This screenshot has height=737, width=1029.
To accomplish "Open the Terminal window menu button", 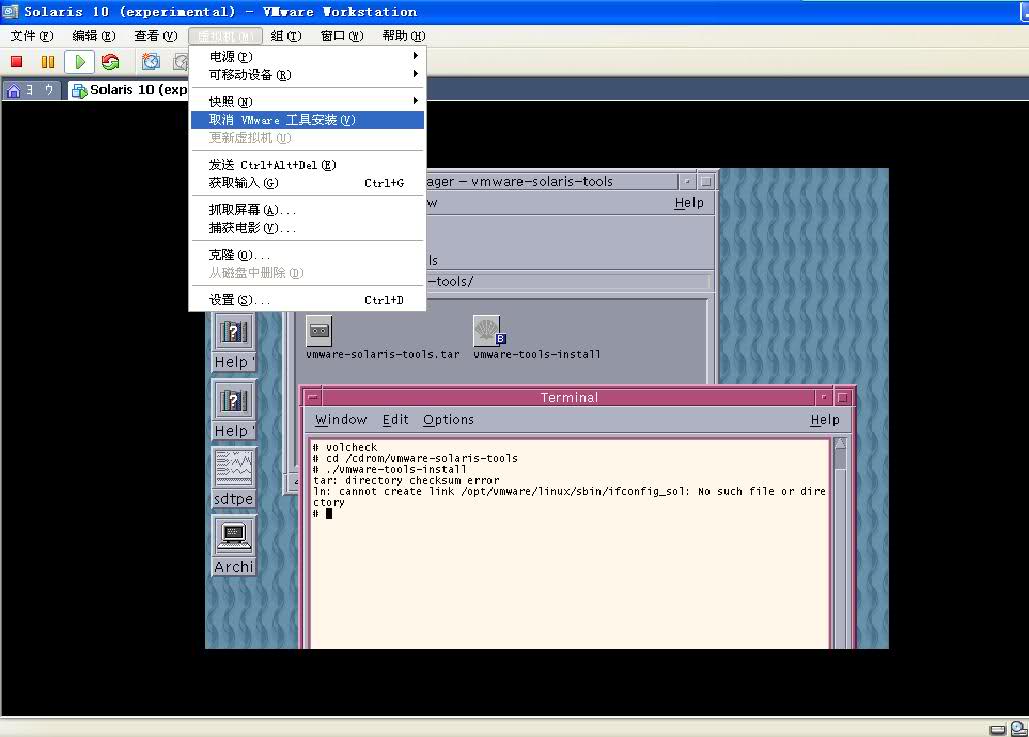I will pyautogui.click(x=313, y=397).
